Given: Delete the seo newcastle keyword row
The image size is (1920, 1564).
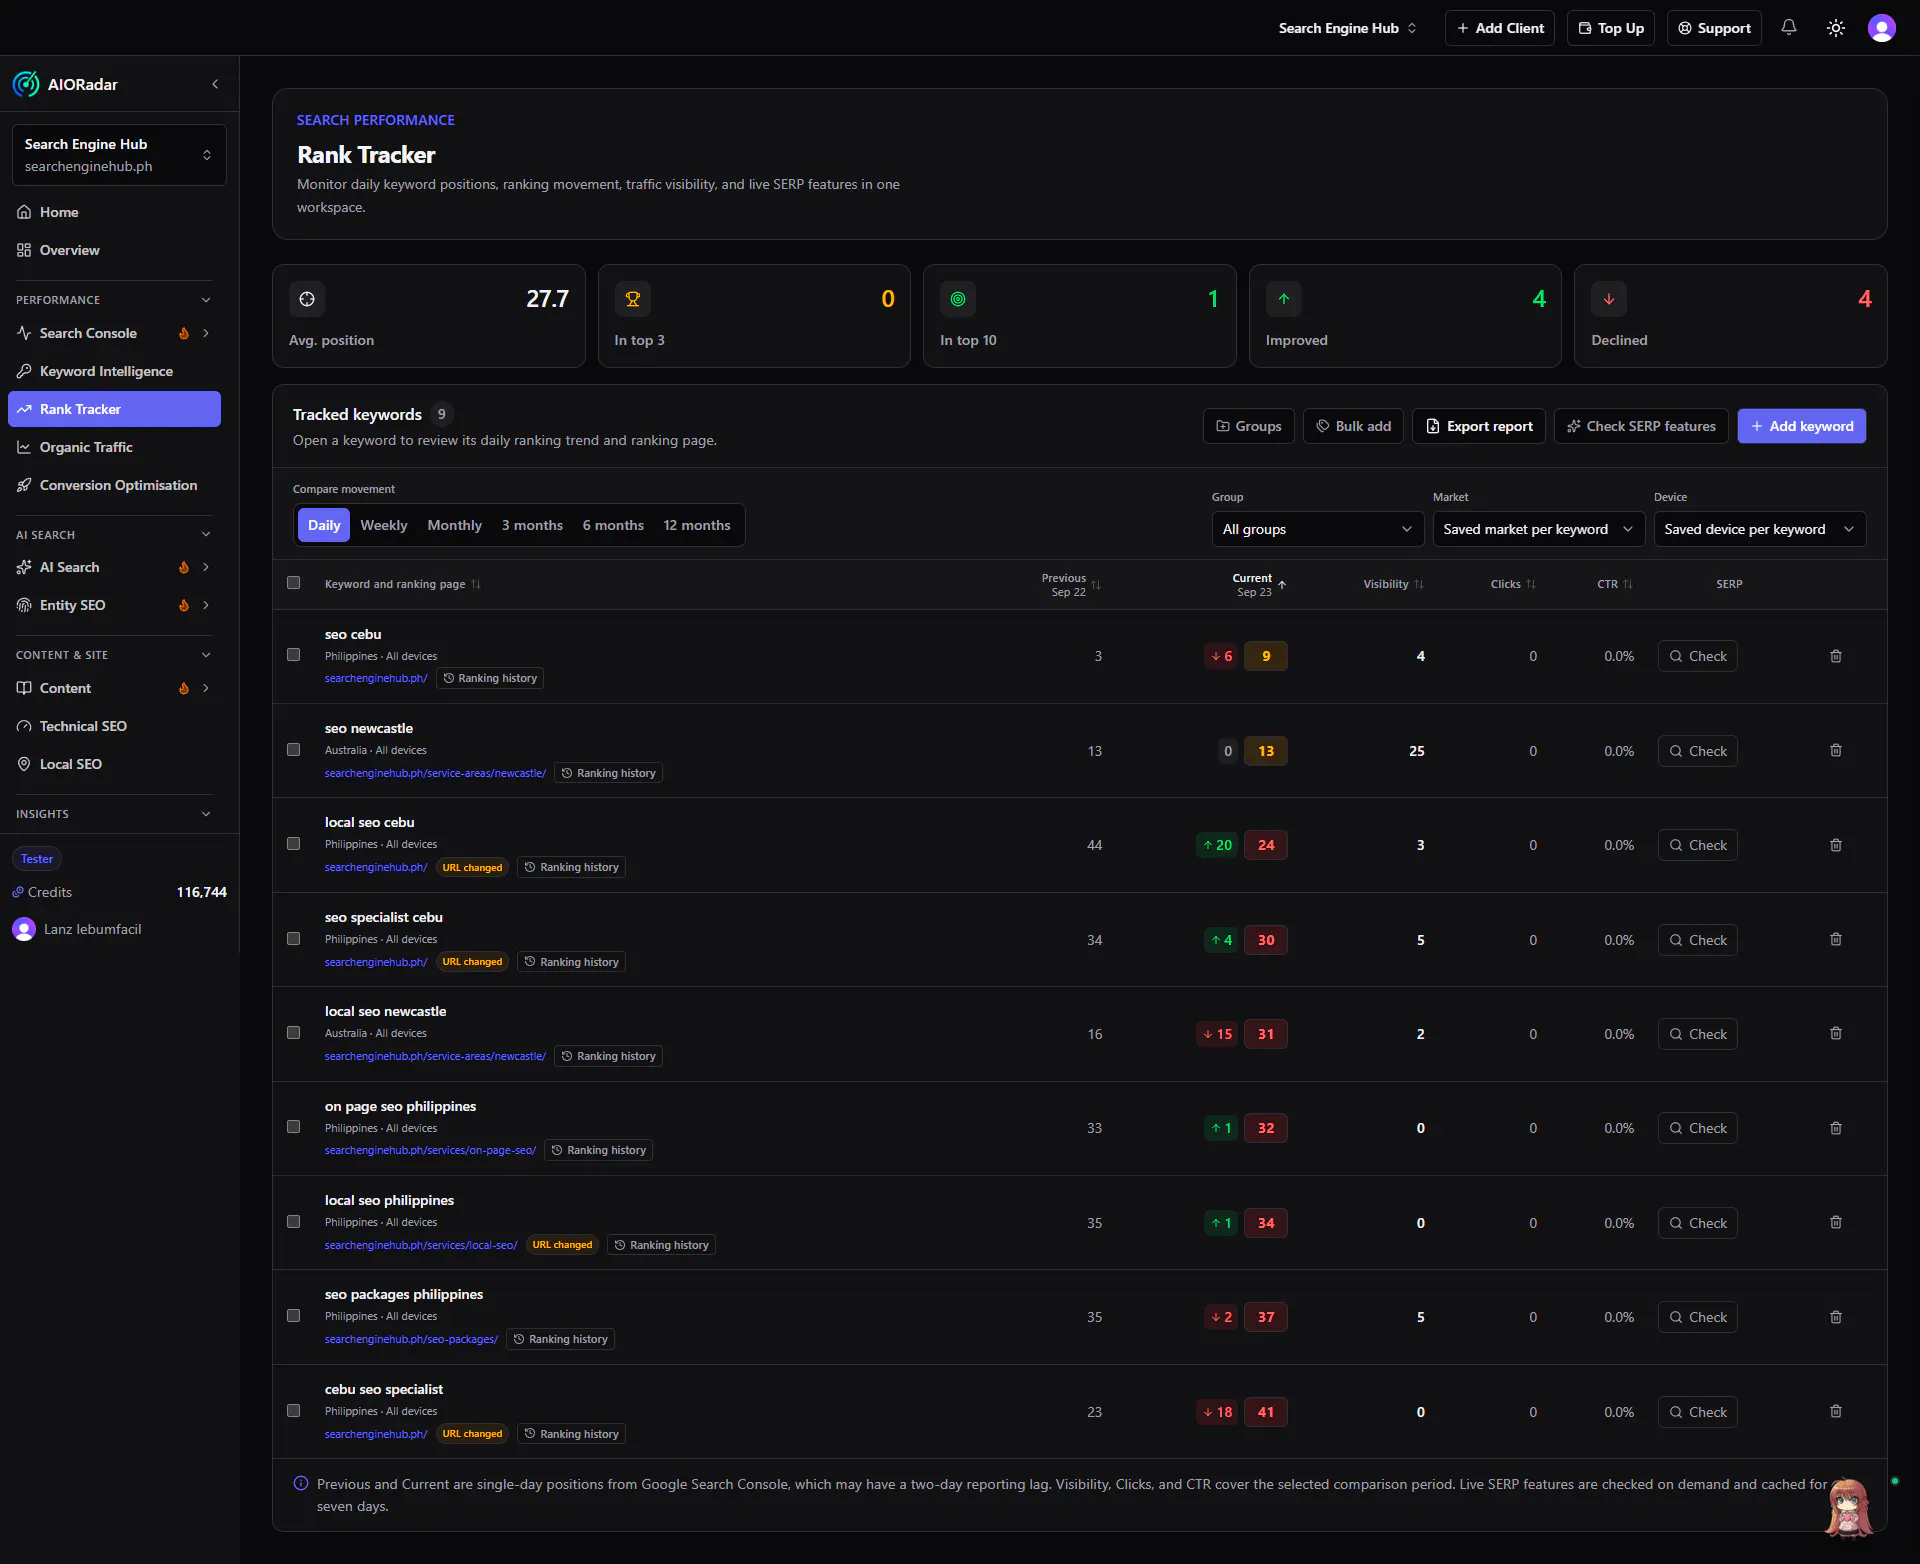Looking at the screenshot, I should pos(1835,750).
